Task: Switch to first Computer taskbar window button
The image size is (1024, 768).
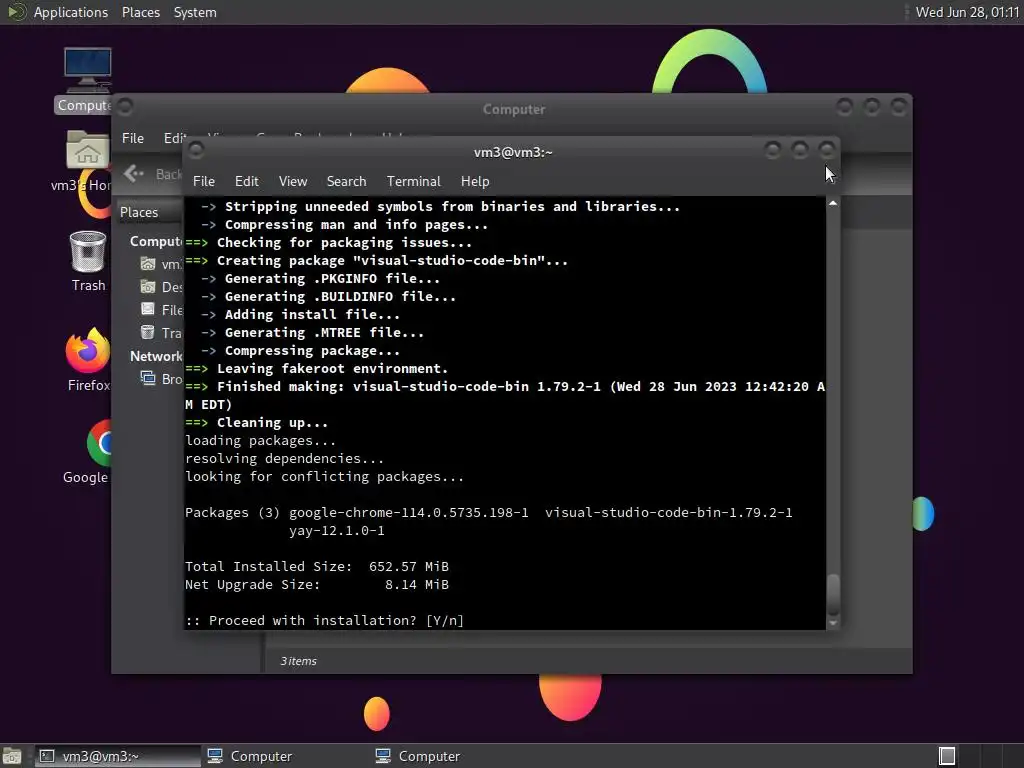Action: click(x=284, y=756)
